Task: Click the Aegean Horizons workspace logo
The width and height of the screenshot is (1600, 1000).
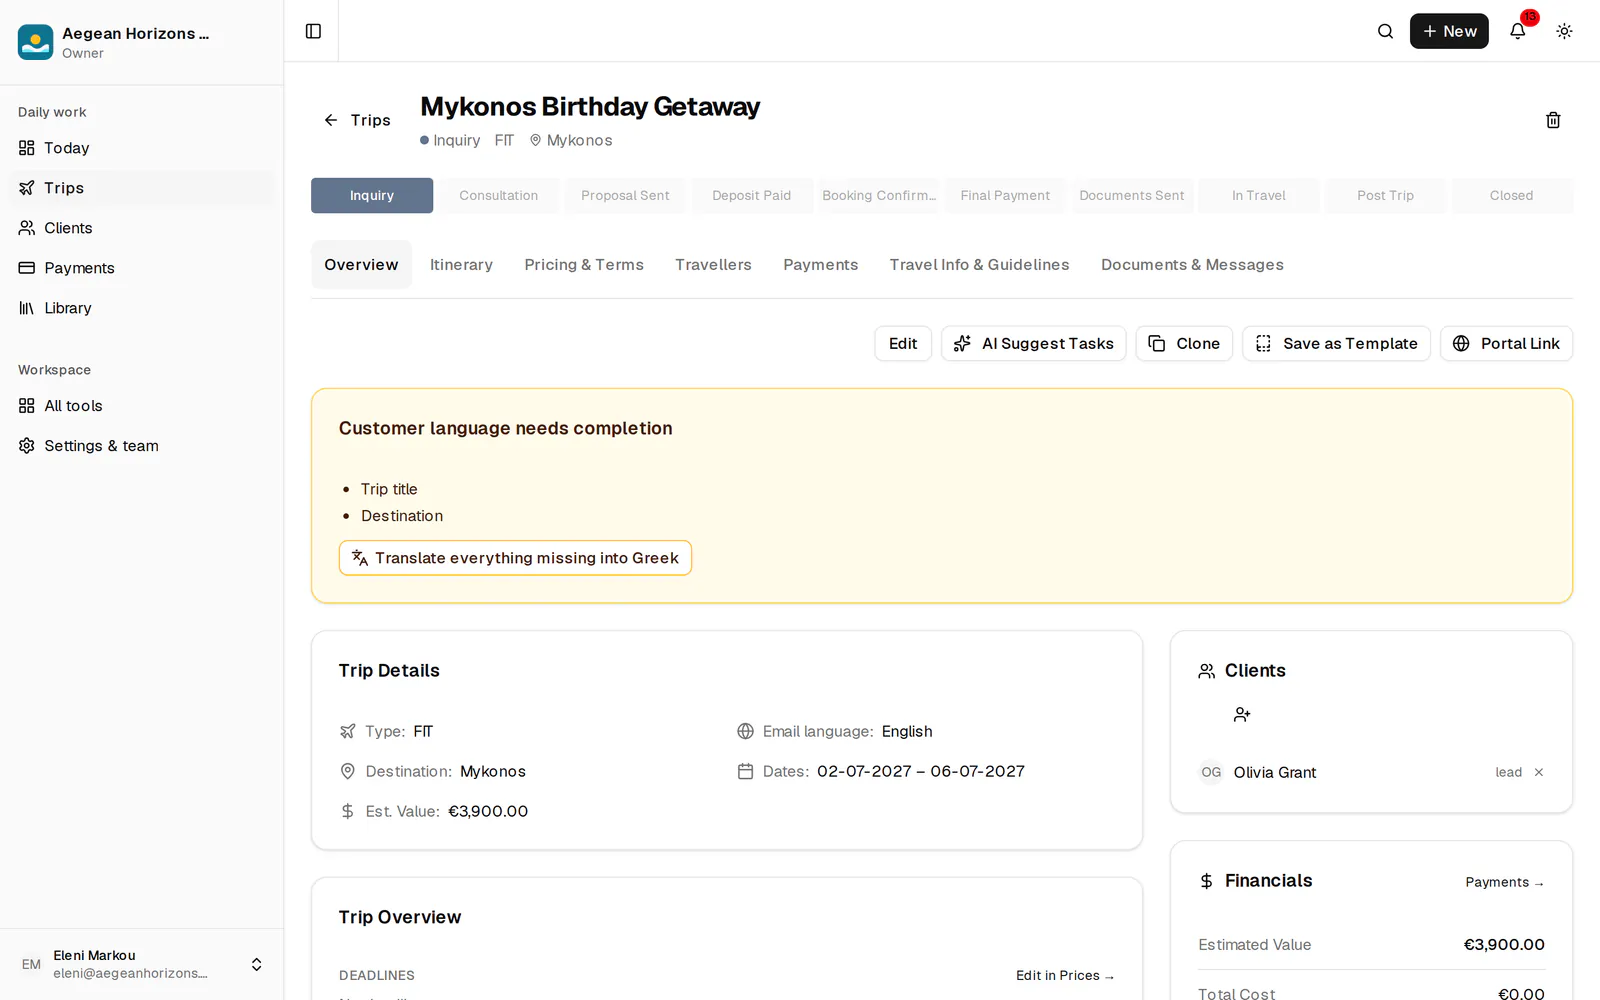Action: click(36, 42)
